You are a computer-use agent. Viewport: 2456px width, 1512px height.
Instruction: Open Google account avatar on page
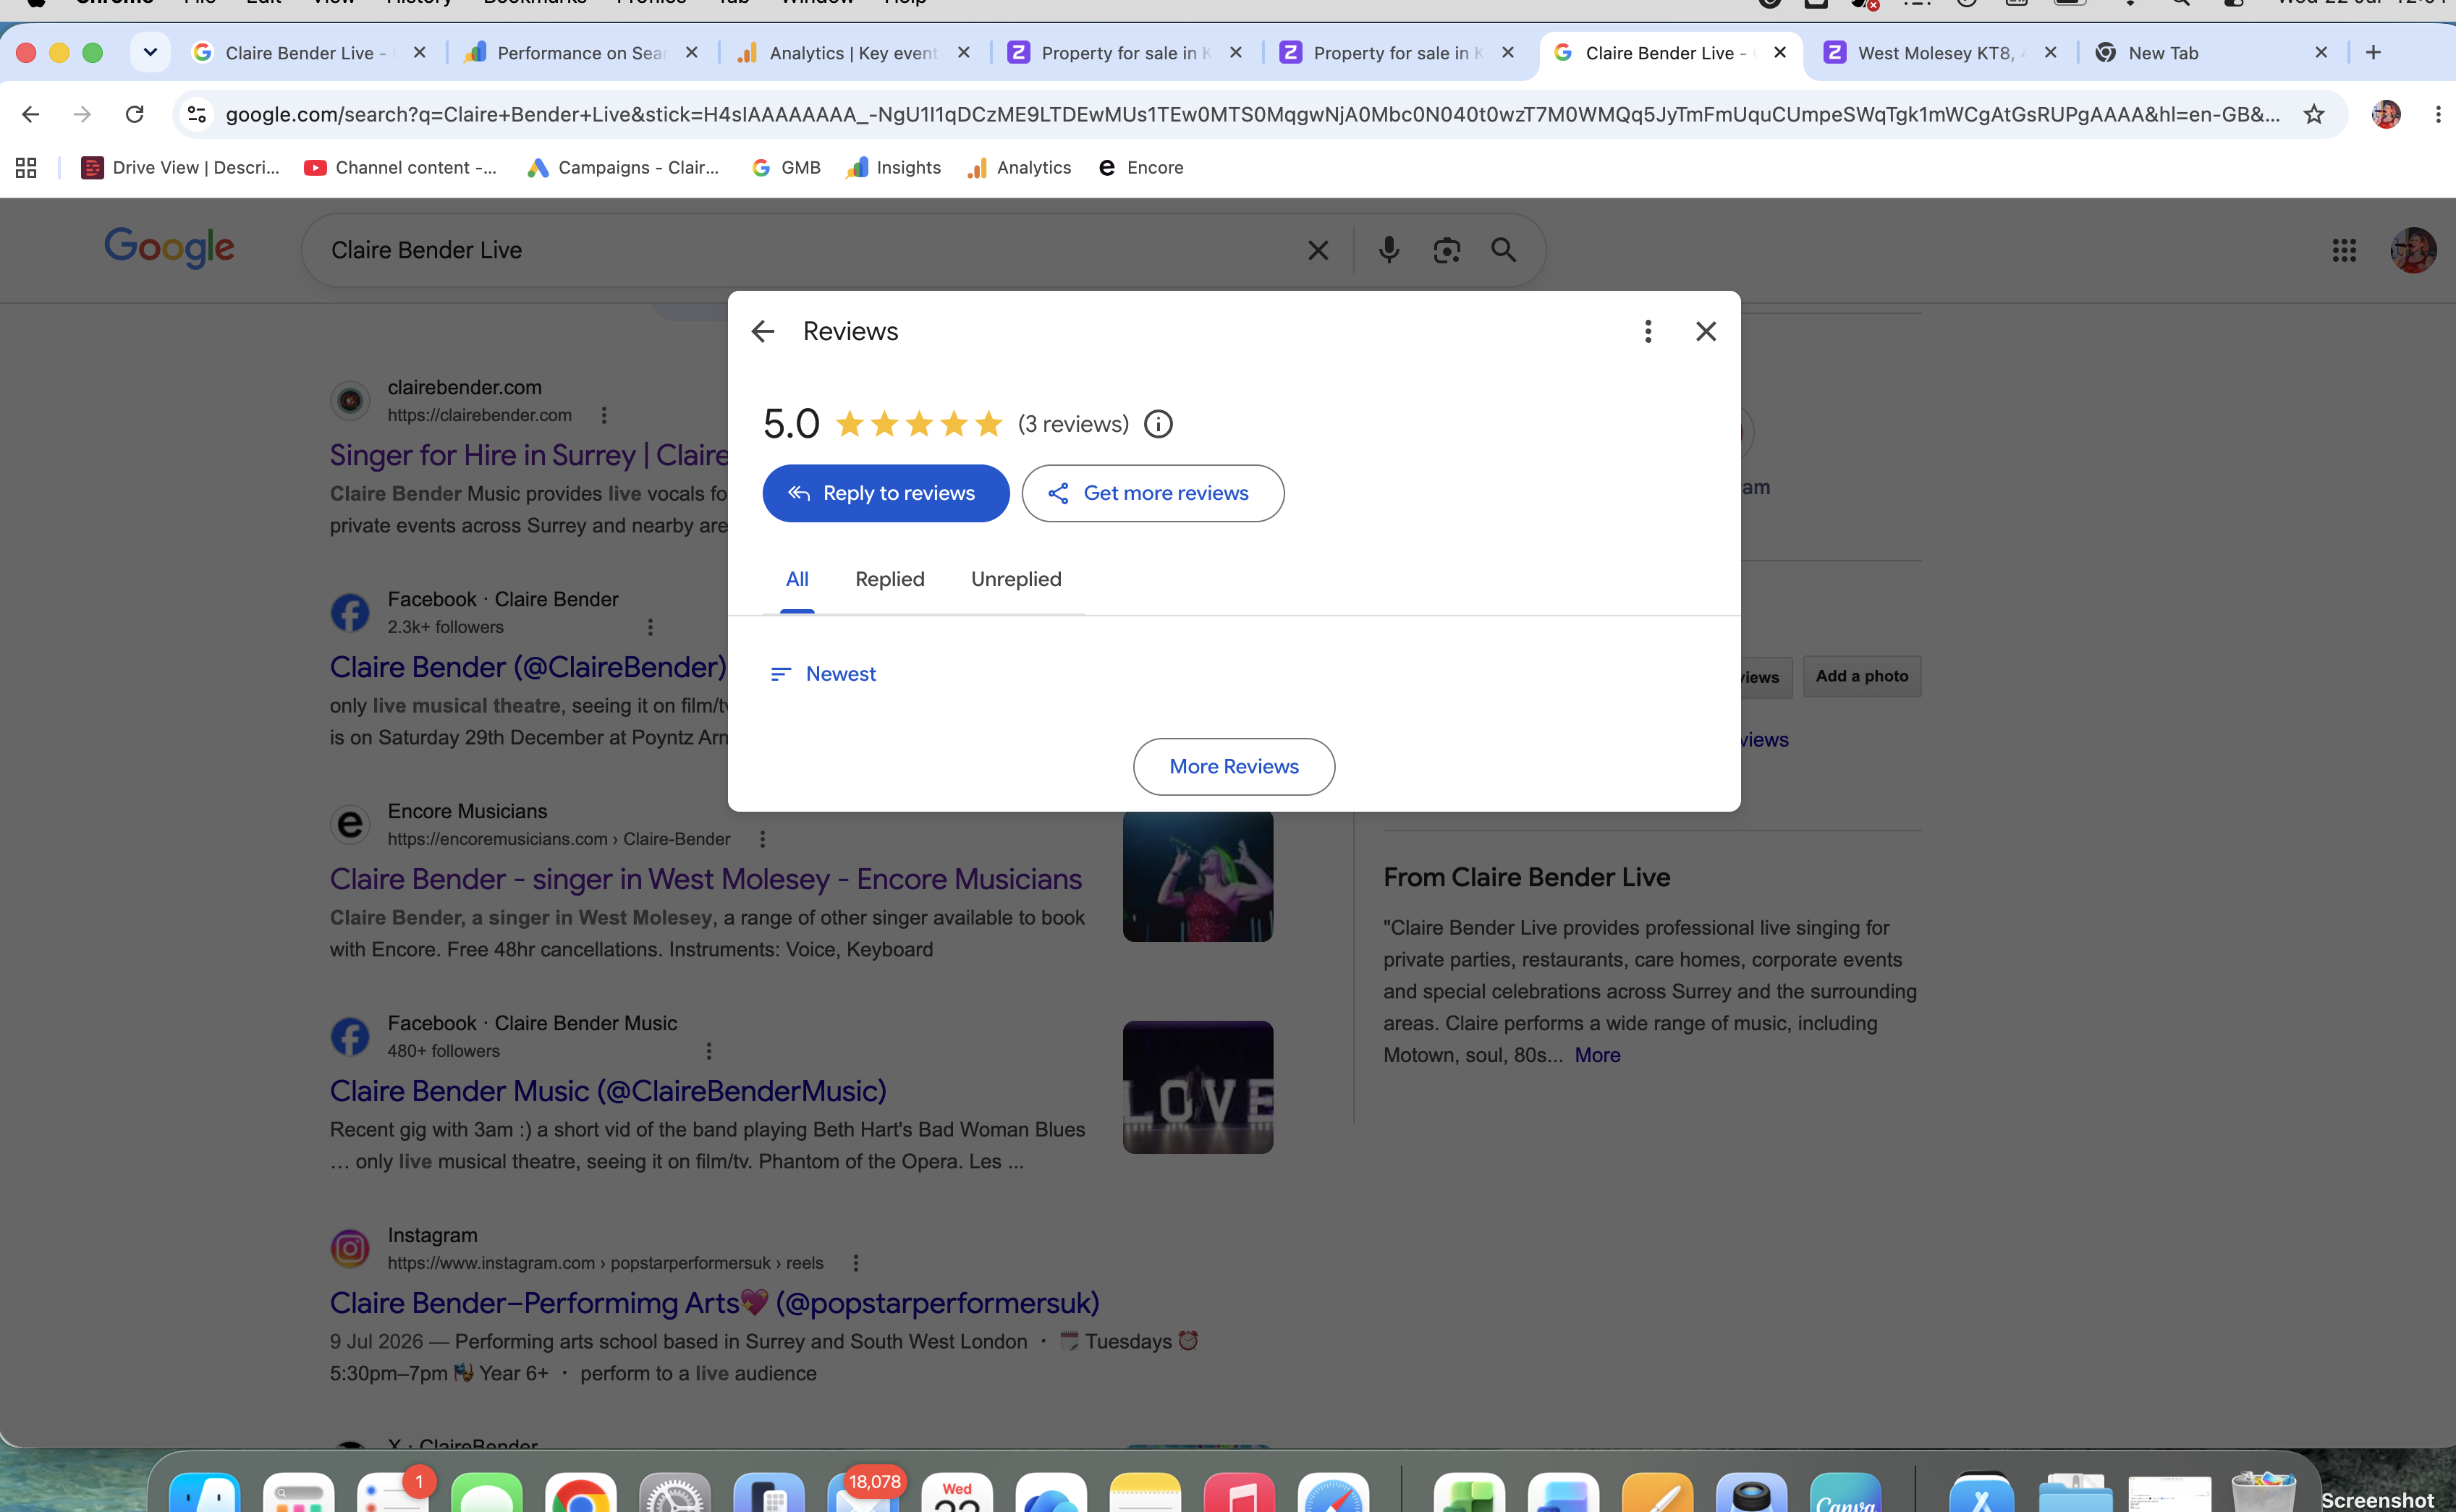(x=2413, y=250)
